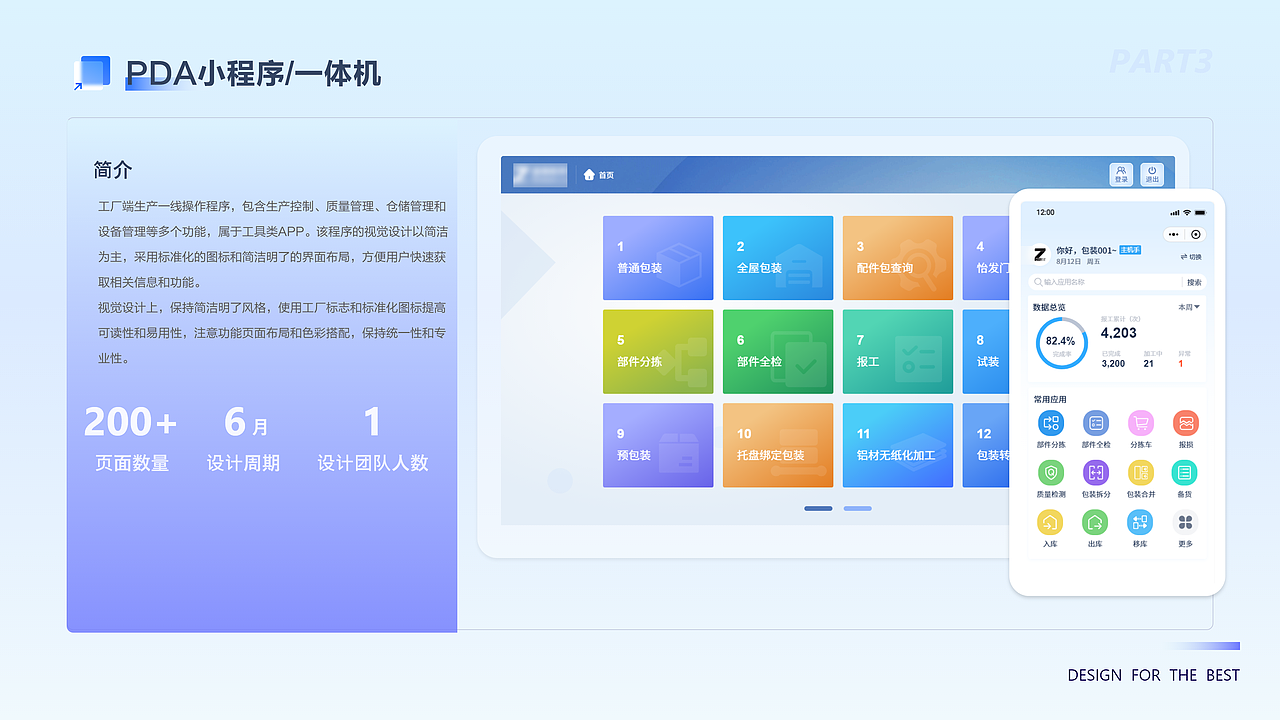Screen dimensions: 1280x720
Task: Click the 主机手 role tag
Action: pyautogui.click(x=1130, y=250)
